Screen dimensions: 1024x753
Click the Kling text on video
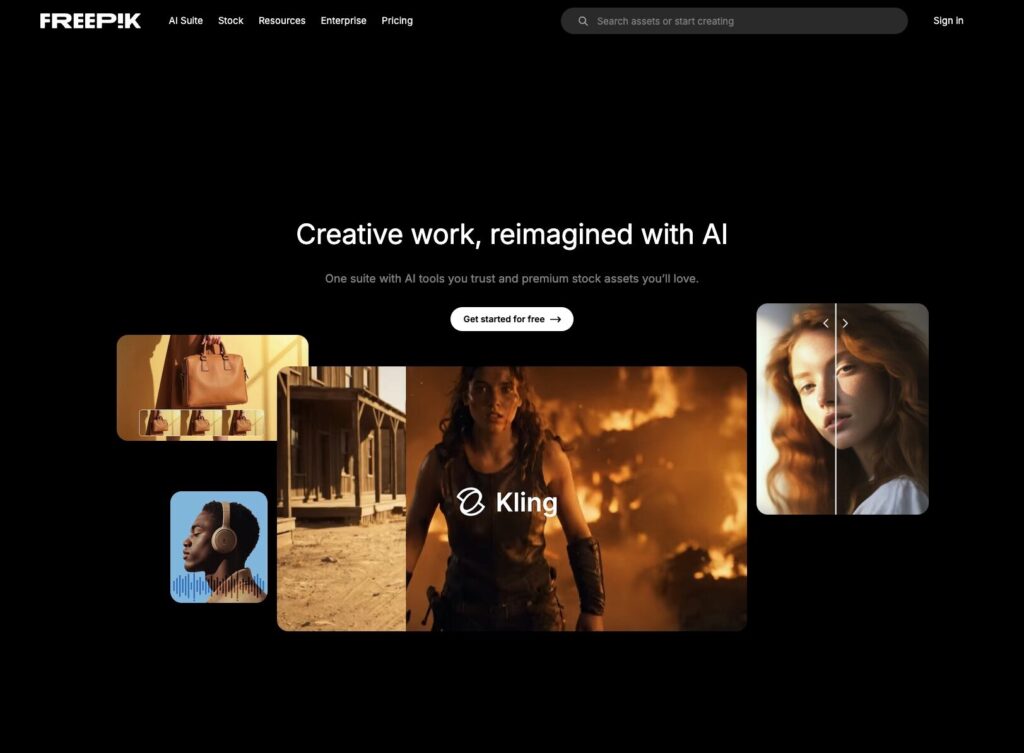(526, 503)
